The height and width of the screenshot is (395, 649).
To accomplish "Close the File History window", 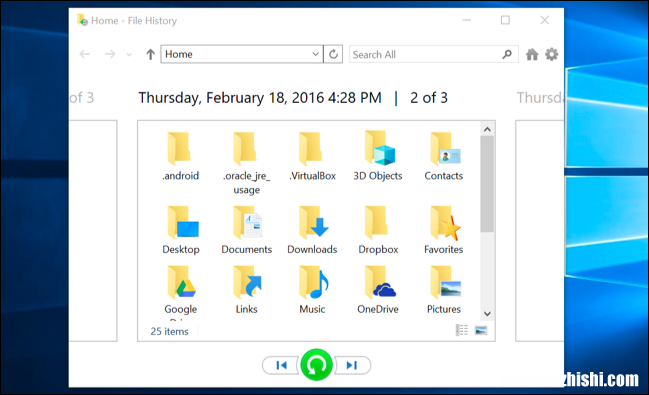I will click(545, 20).
